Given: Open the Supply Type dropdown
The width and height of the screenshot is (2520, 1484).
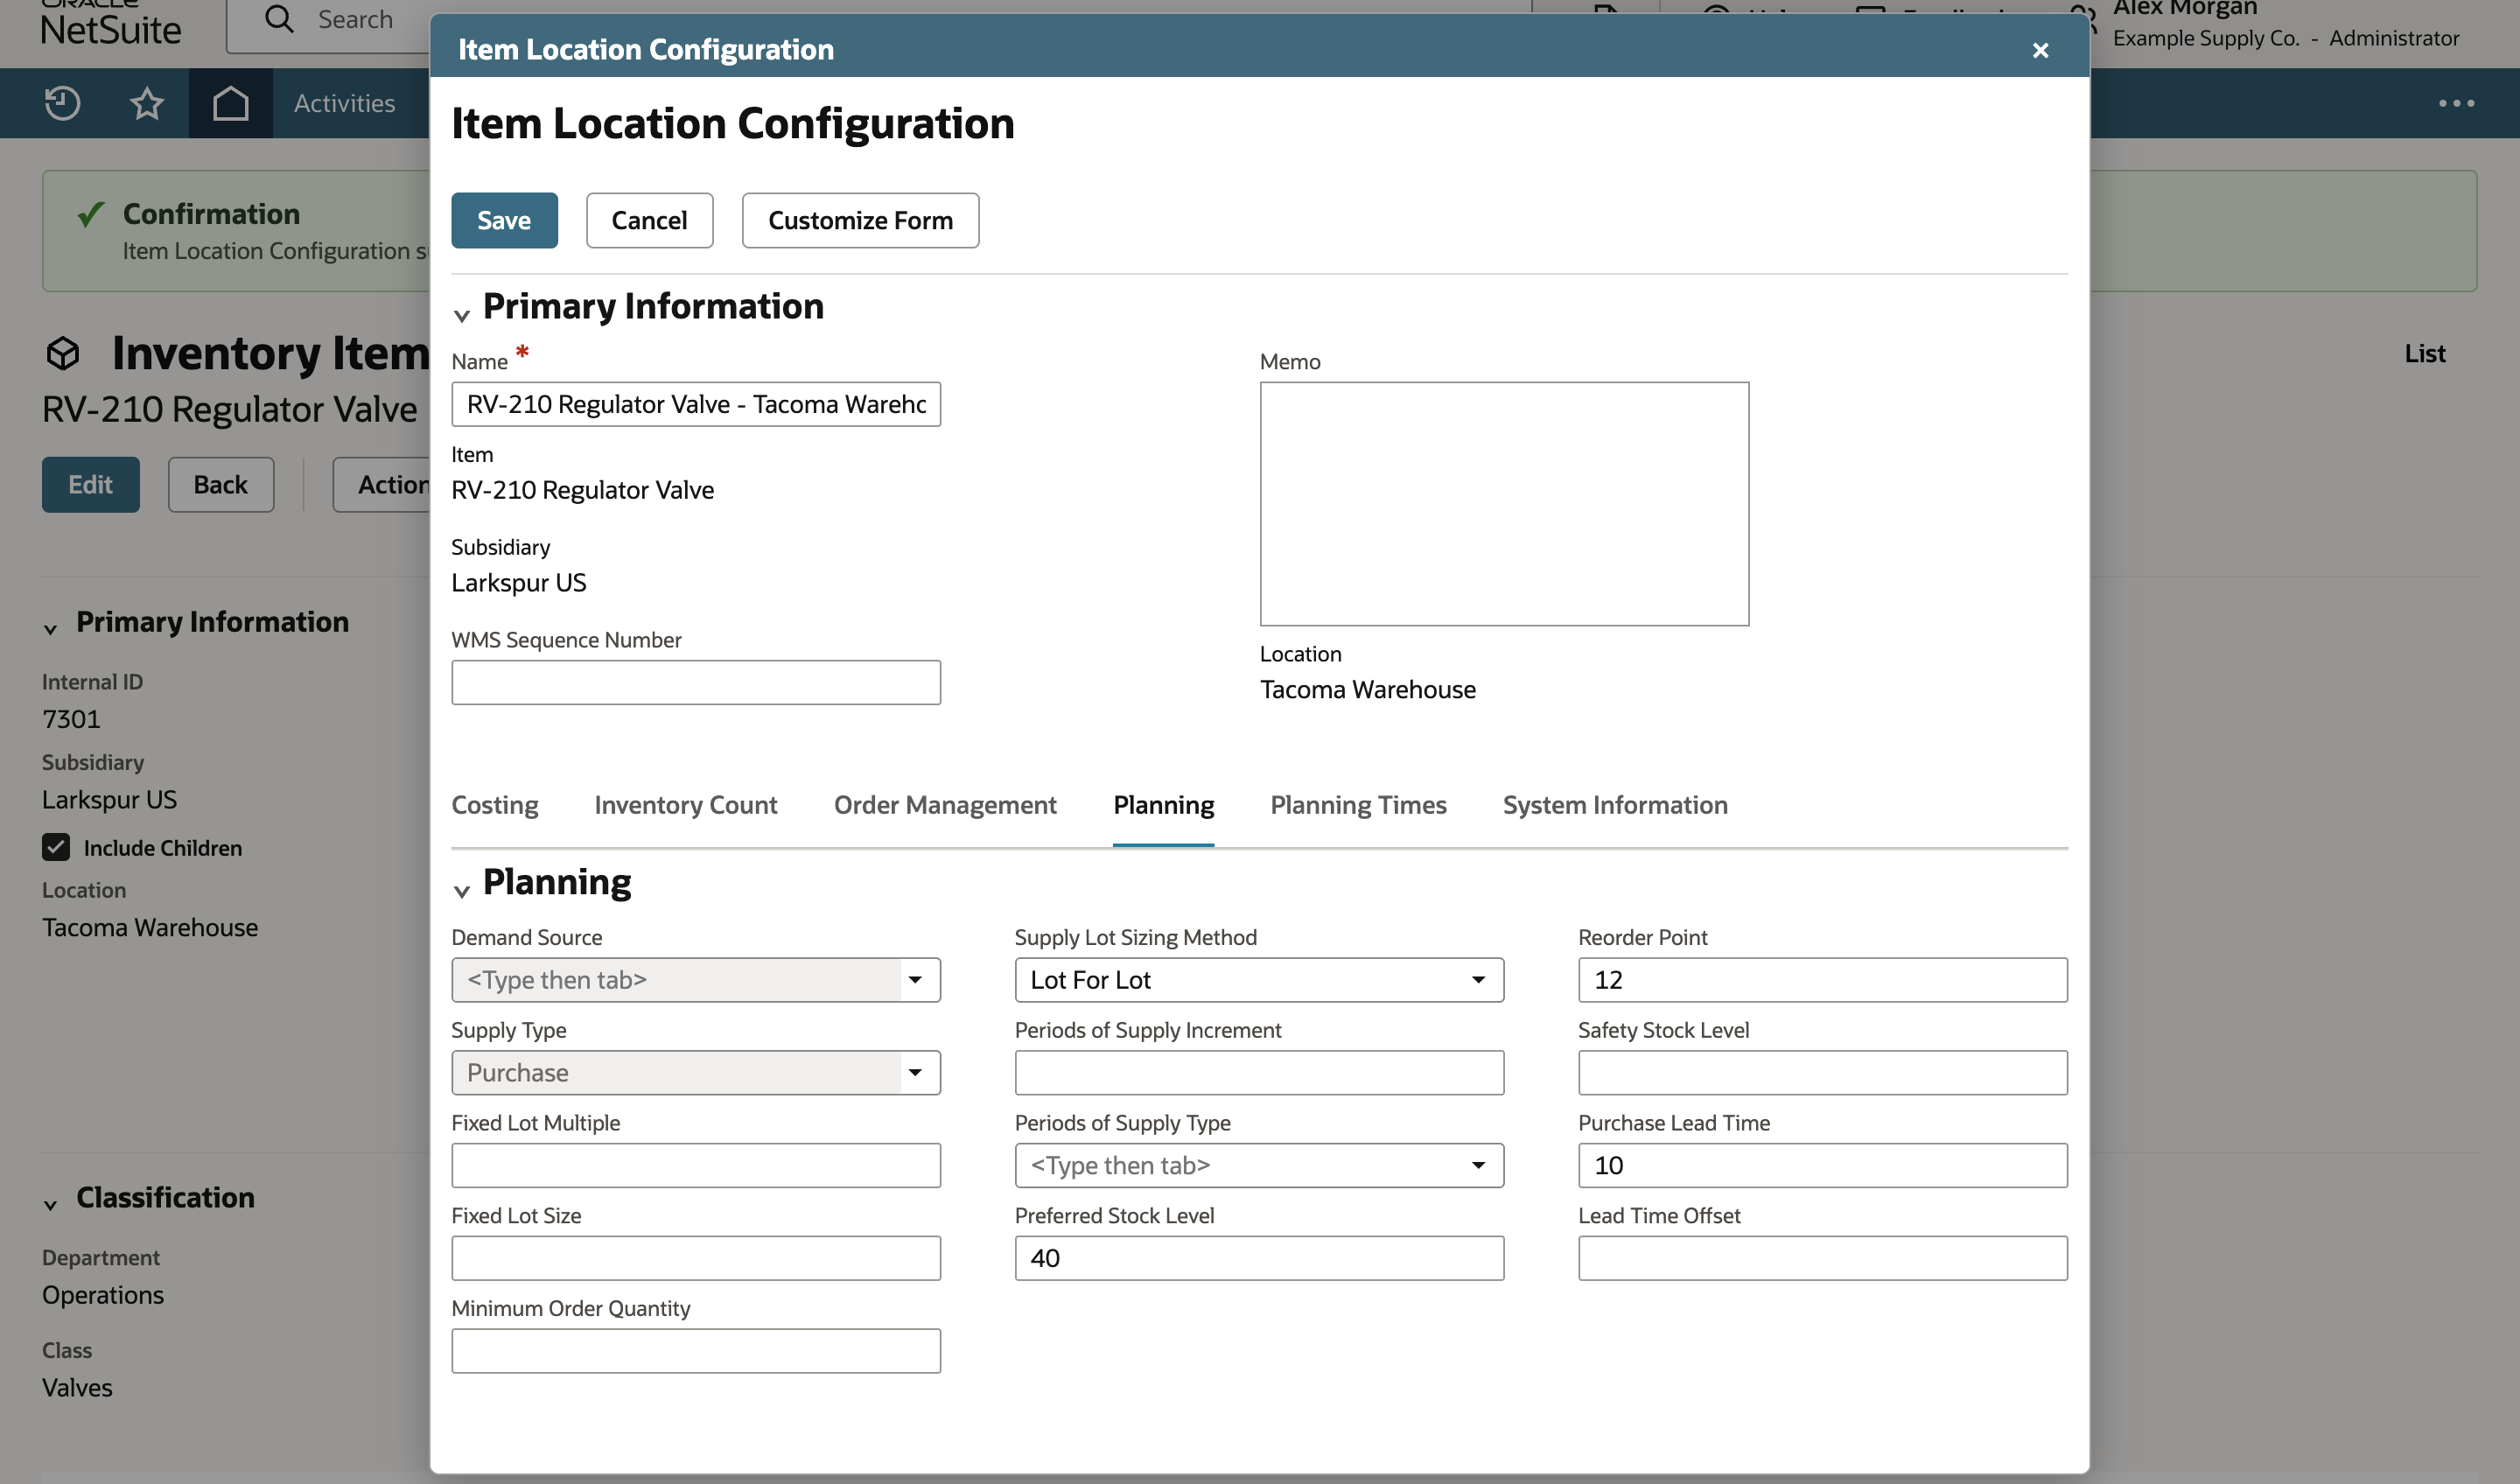Looking at the screenshot, I should coord(915,1072).
